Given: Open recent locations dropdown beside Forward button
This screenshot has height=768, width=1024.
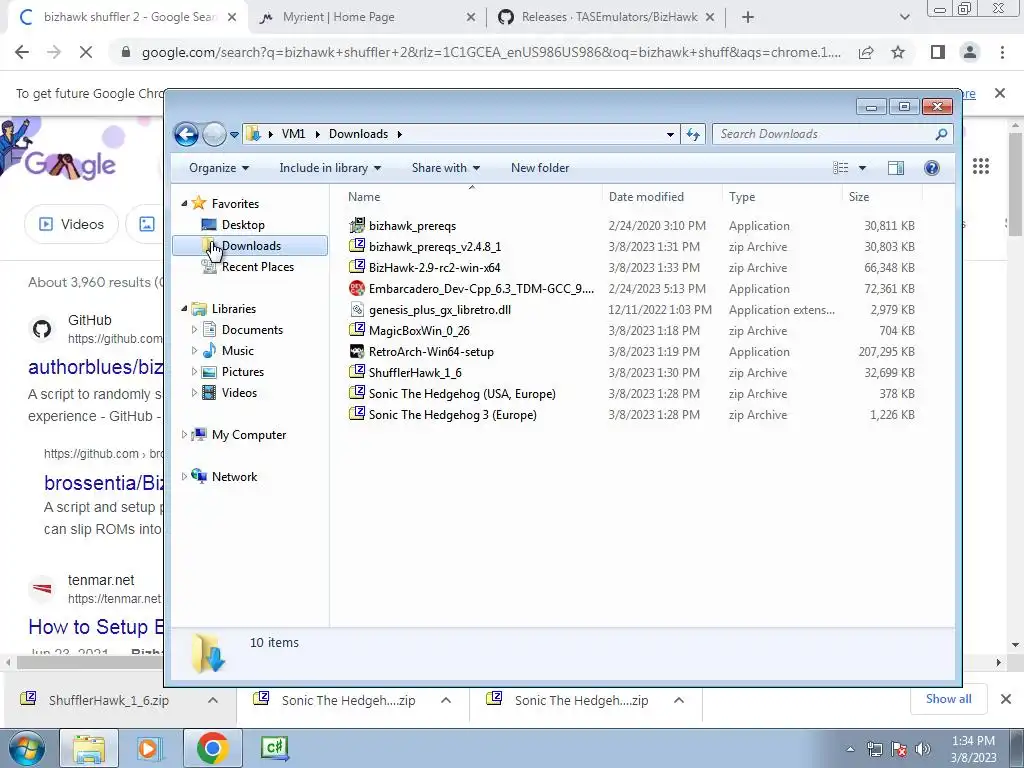Looking at the screenshot, I should (x=234, y=135).
